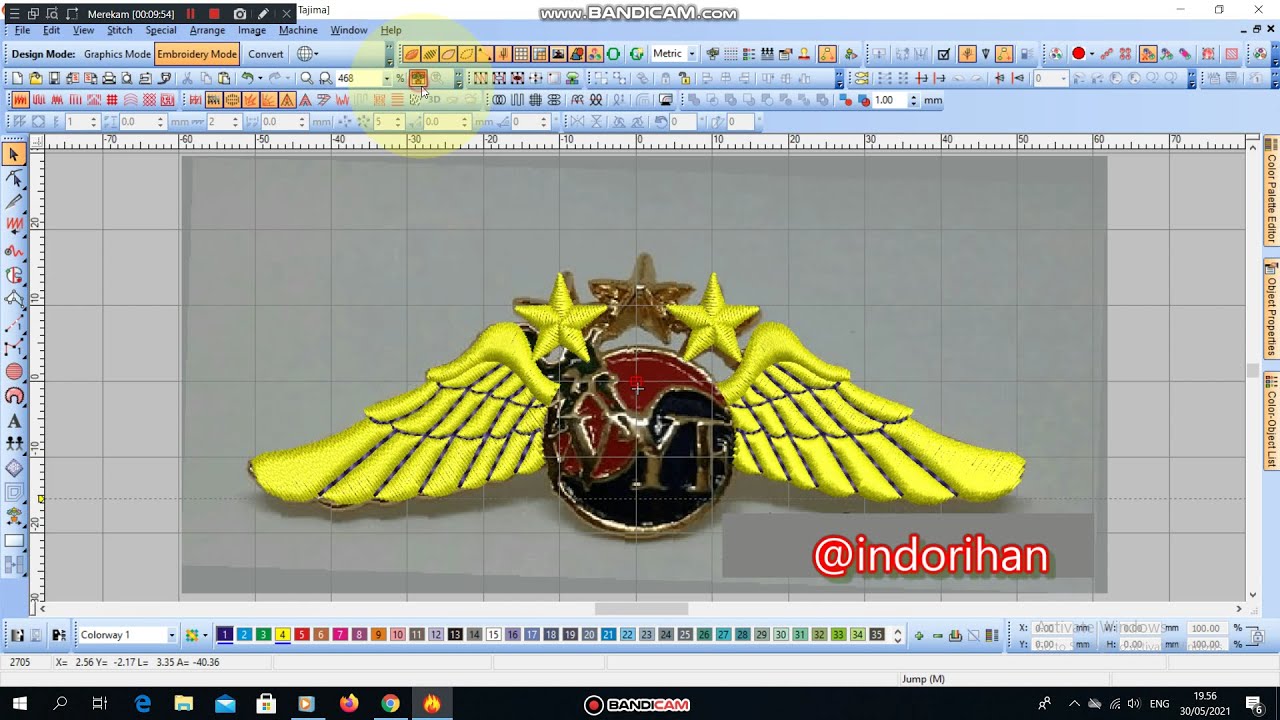Open the Arrange menu

tap(207, 30)
